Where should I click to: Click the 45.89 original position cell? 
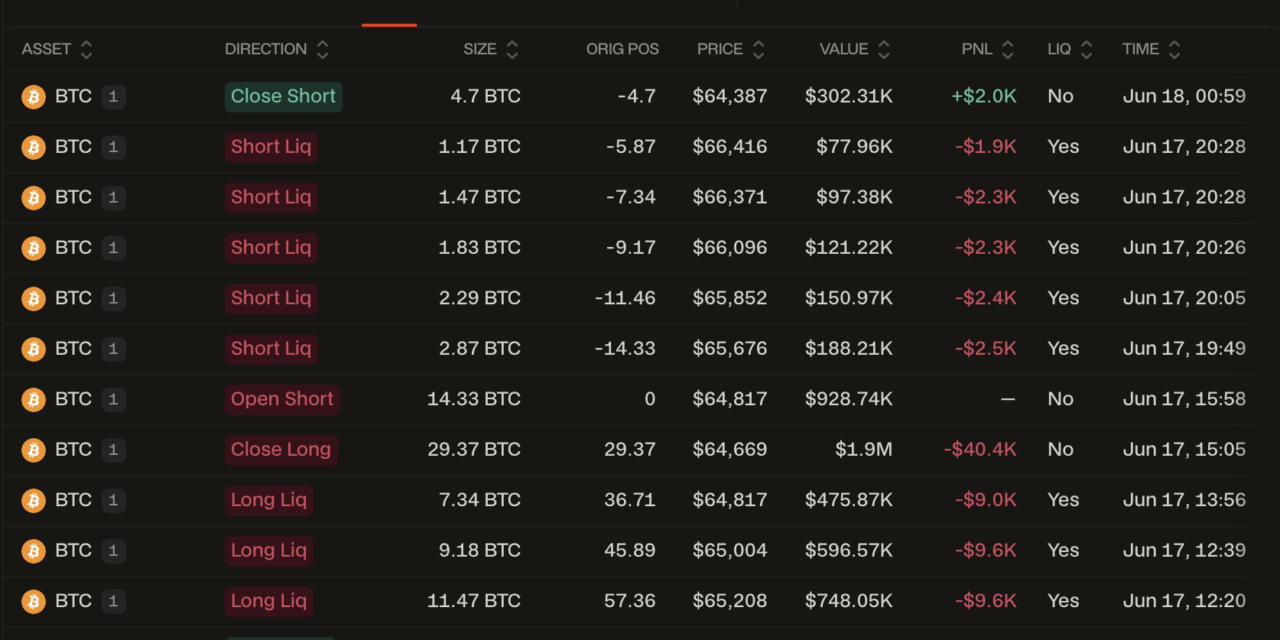click(x=630, y=551)
